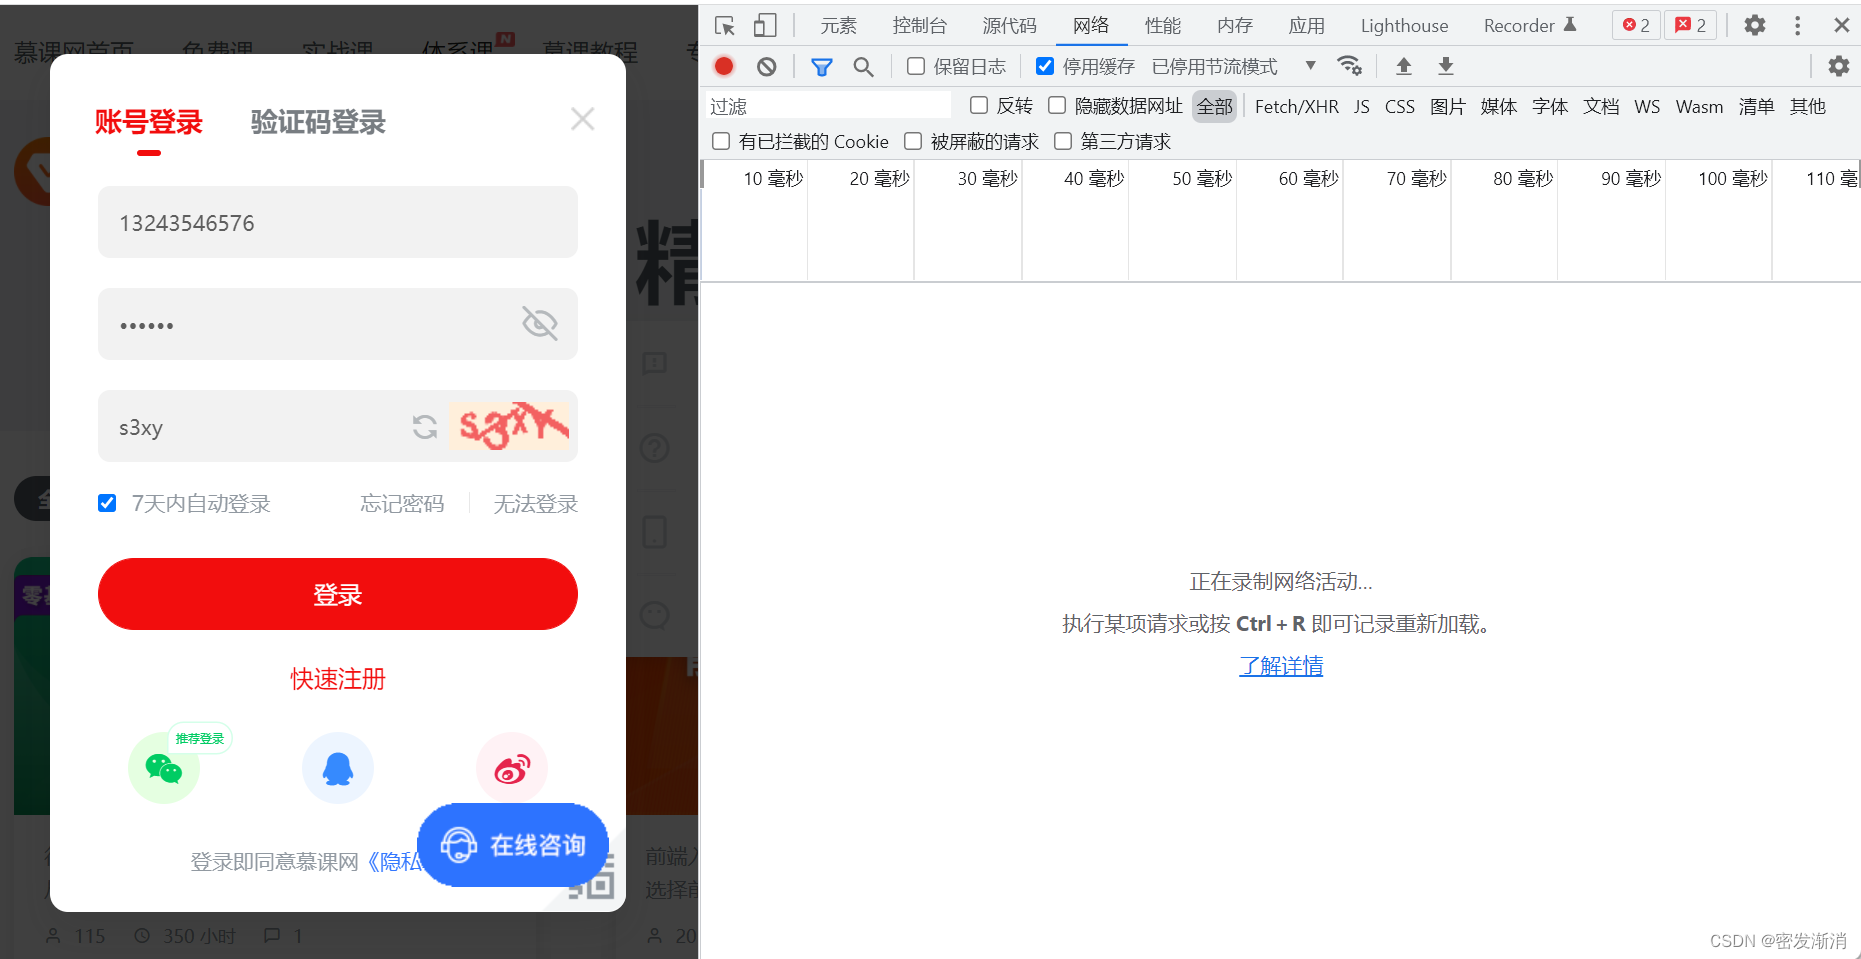Open network search magnifier icon
The image size is (1861, 959).
tap(863, 67)
